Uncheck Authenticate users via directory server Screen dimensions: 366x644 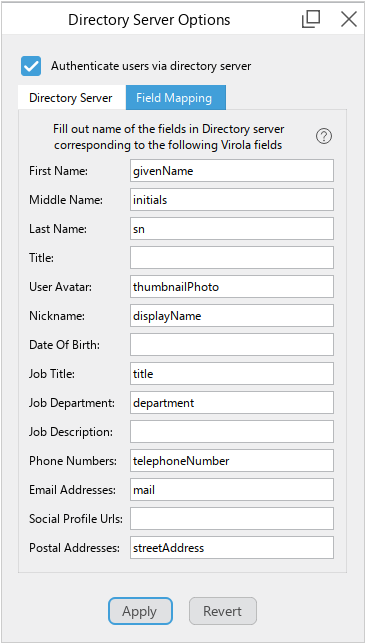pyautogui.click(x=31, y=66)
